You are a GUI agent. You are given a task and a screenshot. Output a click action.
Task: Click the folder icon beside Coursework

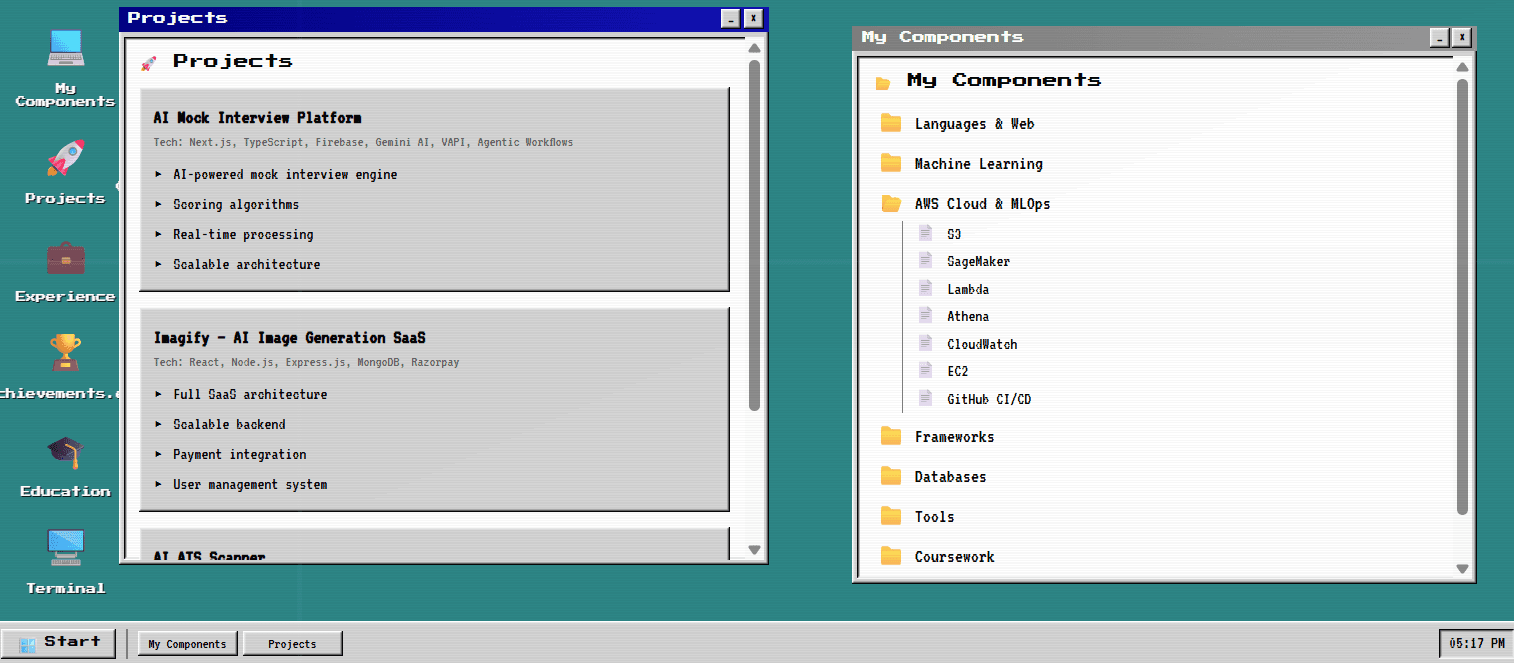pyautogui.click(x=891, y=556)
